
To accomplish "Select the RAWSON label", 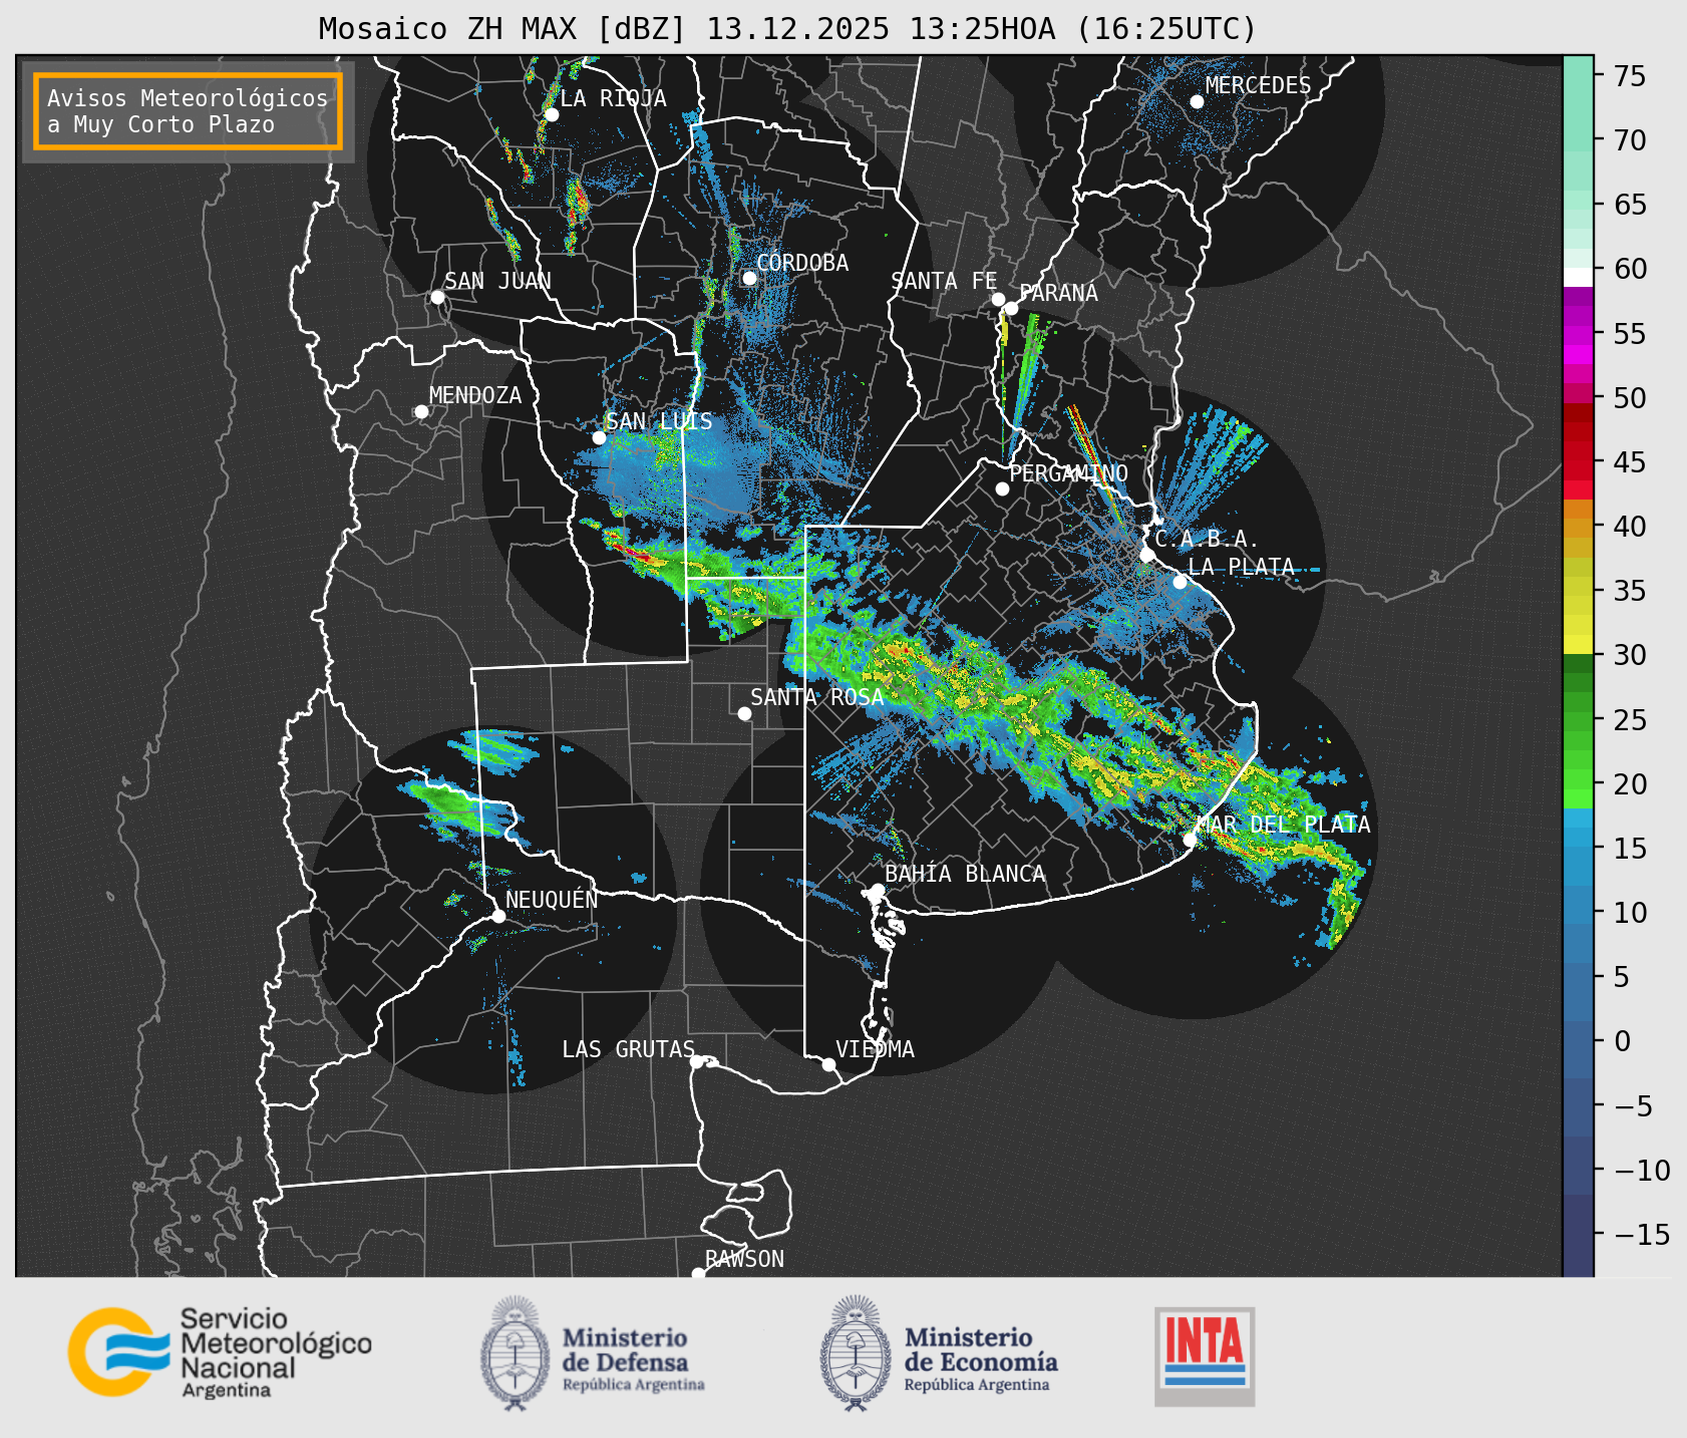I will point(744,1259).
